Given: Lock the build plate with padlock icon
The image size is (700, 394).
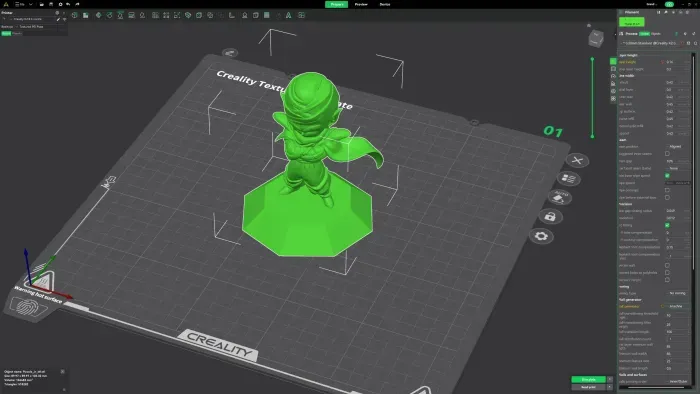Looking at the screenshot, I should (x=550, y=217).
